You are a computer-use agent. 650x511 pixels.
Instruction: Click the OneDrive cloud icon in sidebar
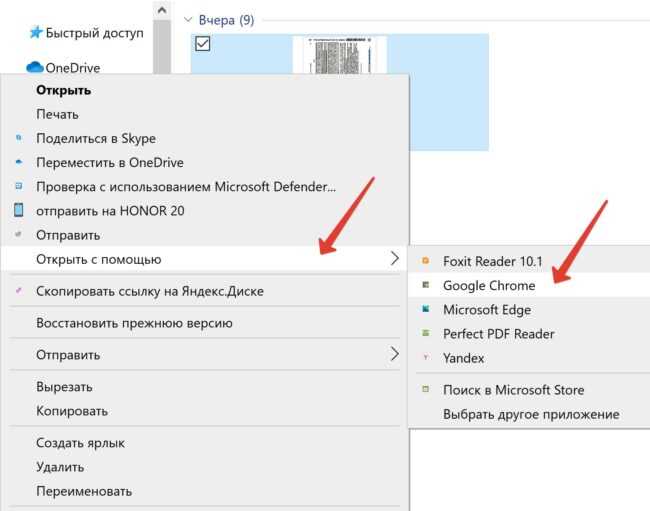(35, 68)
